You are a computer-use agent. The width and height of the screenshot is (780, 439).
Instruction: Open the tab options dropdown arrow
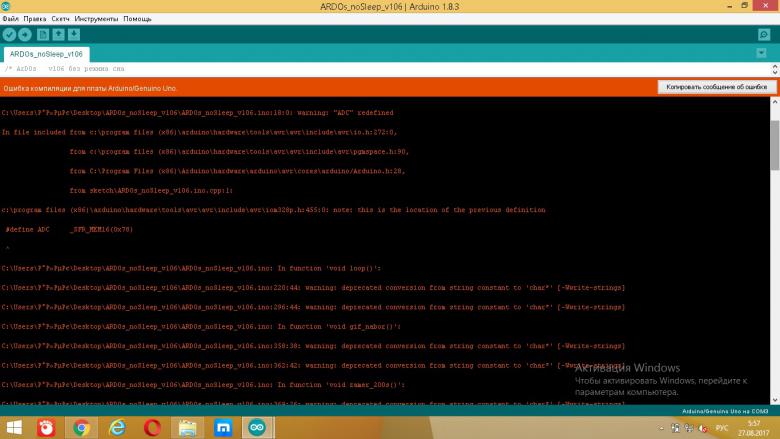pyautogui.click(x=761, y=53)
